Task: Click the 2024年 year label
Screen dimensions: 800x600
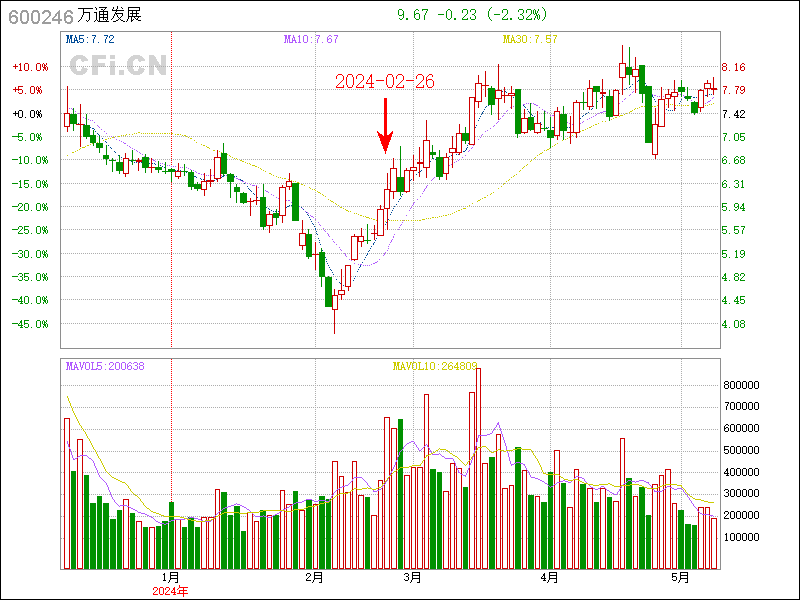Action: pyautogui.click(x=170, y=591)
